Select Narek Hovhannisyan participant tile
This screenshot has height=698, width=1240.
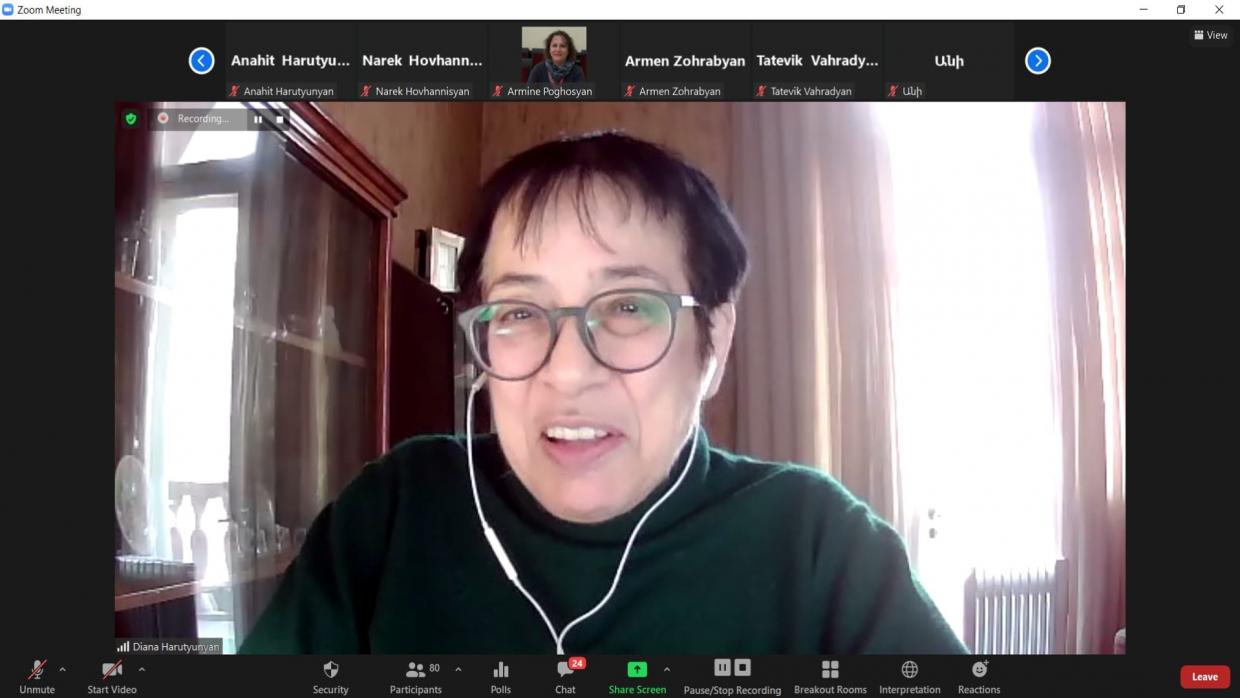[x=422, y=61]
